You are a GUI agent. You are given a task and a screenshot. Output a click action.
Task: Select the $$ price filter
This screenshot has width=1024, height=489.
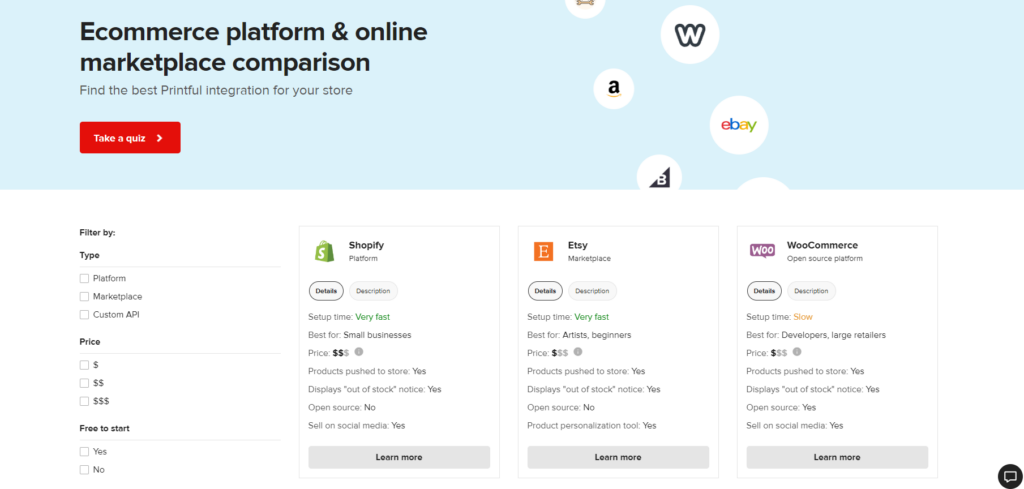tap(84, 383)
